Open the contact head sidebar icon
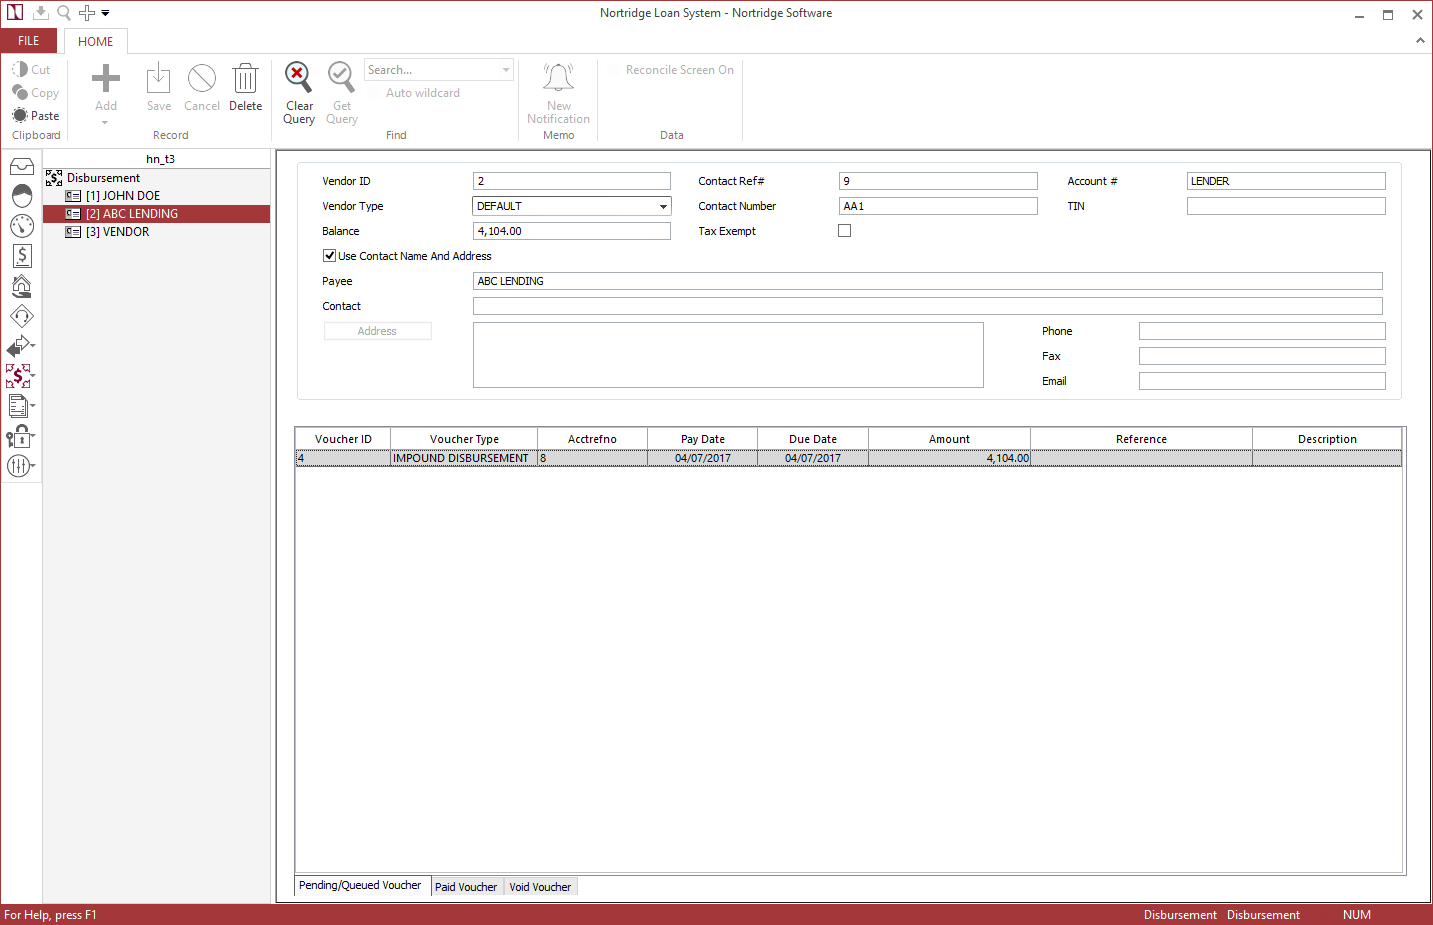This screenshot has width=1433, height=925. (x=22, y=196)
